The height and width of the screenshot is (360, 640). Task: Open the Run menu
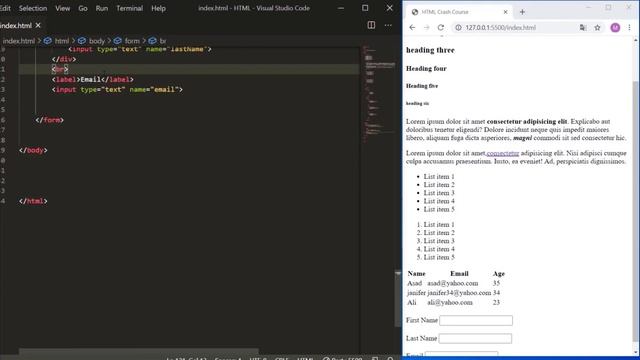[x=102, y=8]
